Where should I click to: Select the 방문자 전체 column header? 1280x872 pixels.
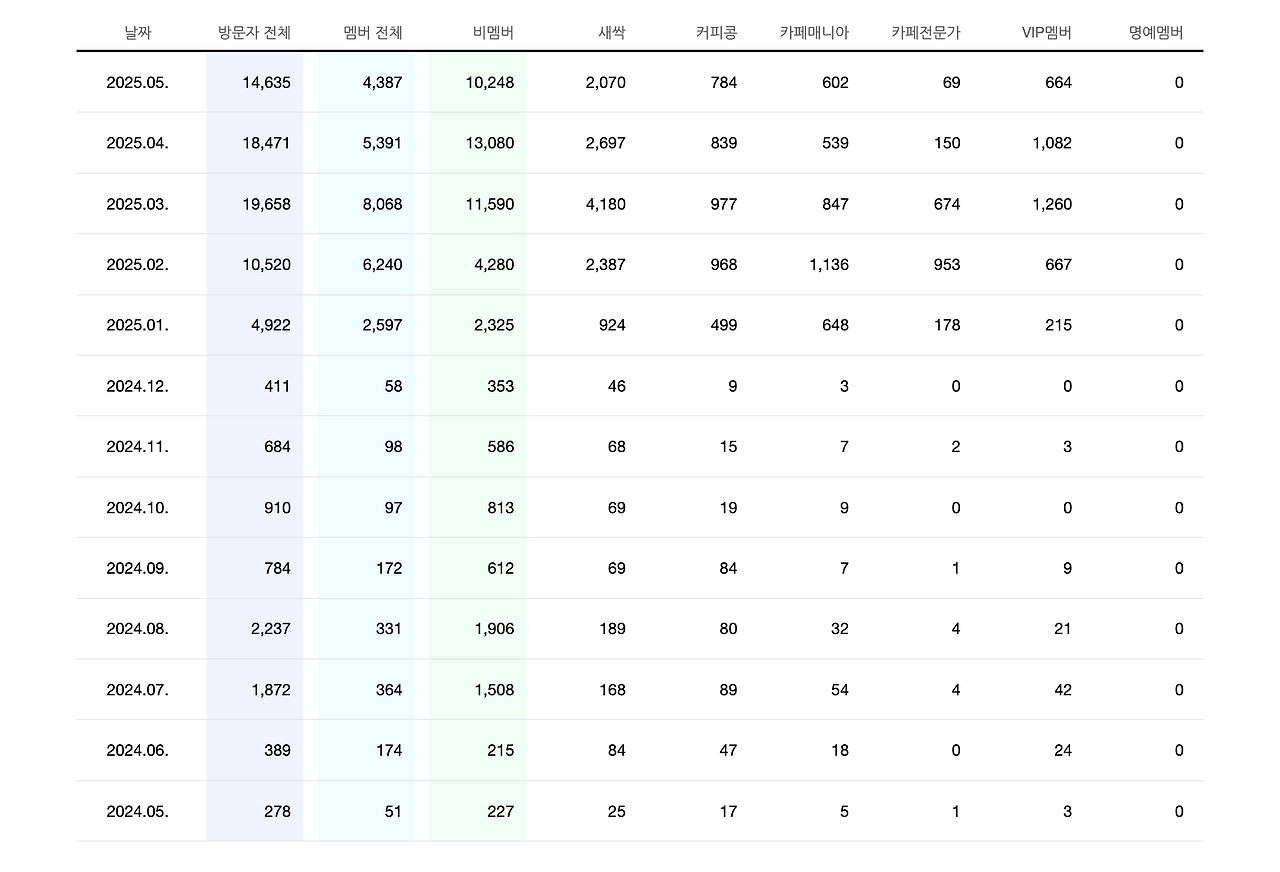click(253, 31)
